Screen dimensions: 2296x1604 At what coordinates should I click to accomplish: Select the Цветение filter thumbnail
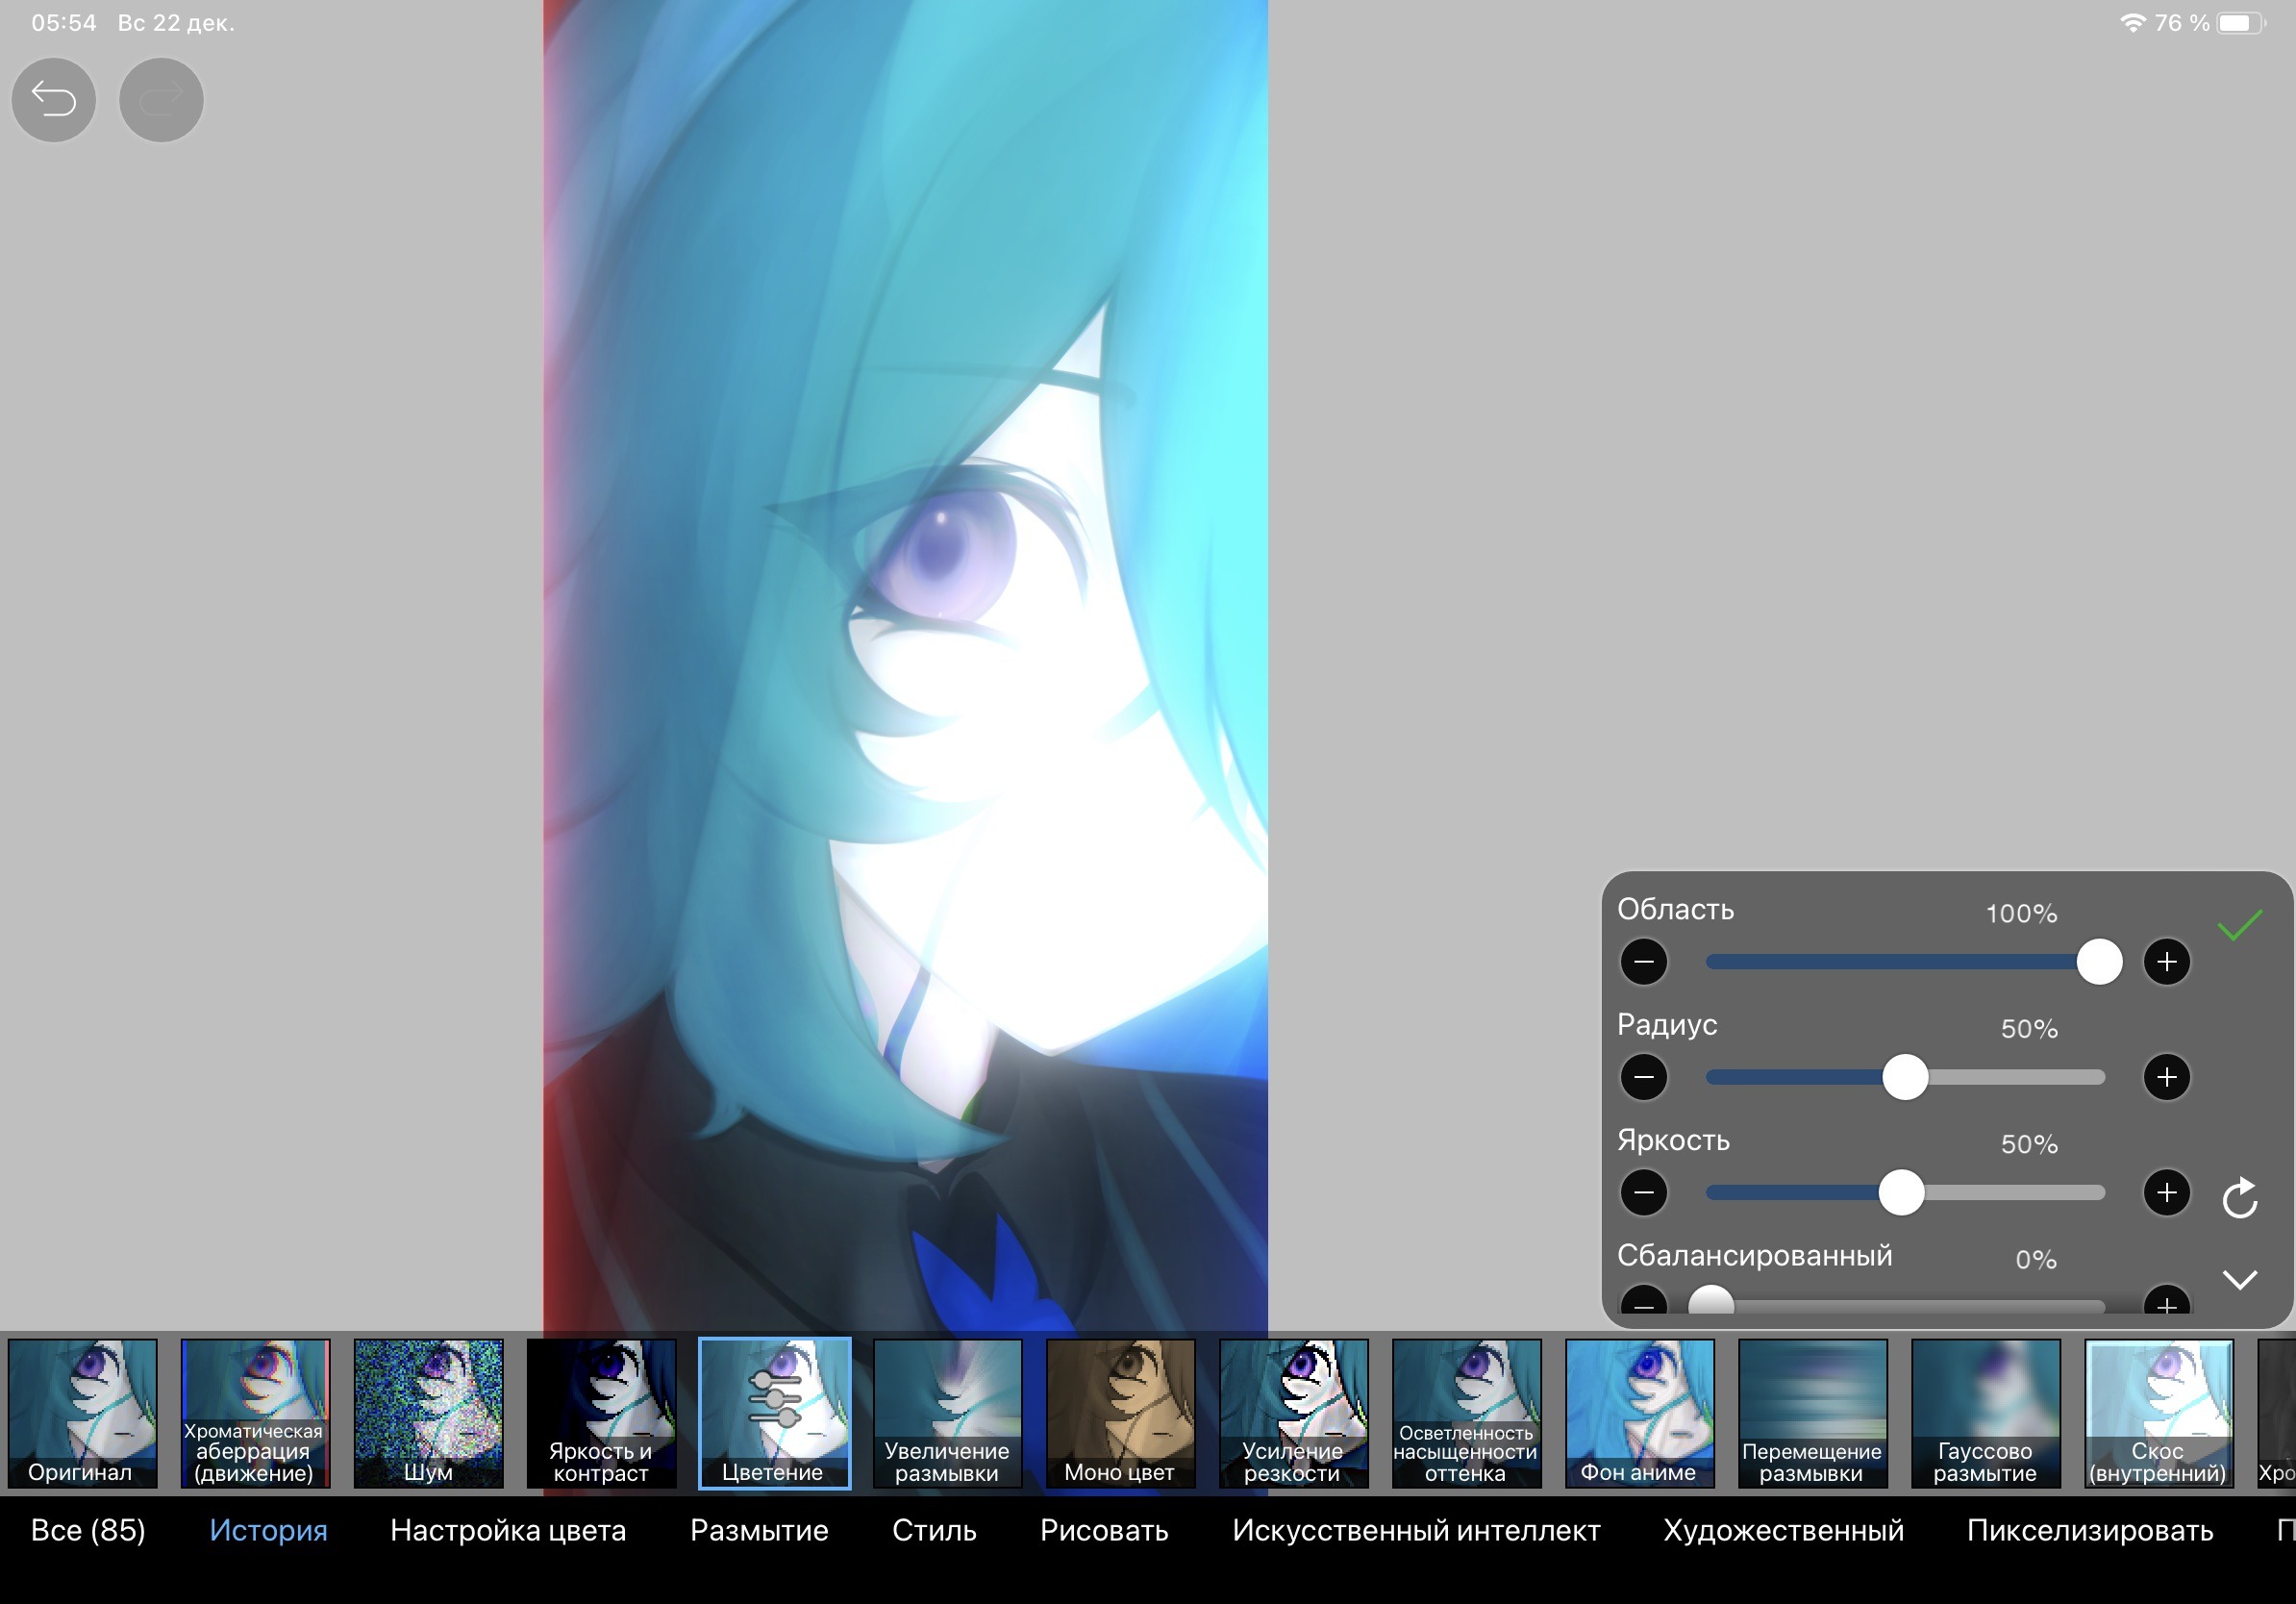coord(775,1413)
